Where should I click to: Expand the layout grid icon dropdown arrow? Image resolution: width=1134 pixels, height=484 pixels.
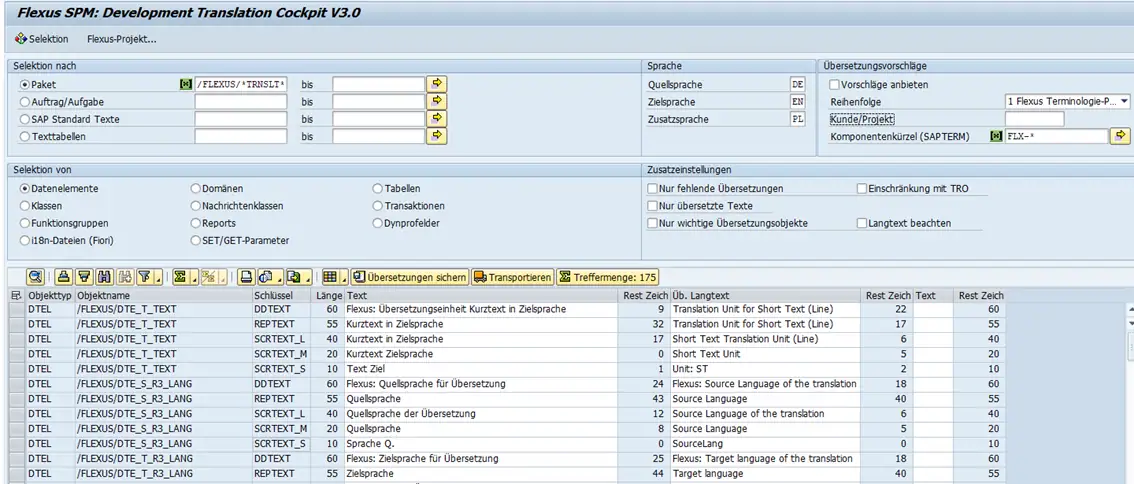pyautogui.click(x=343, y=278)
